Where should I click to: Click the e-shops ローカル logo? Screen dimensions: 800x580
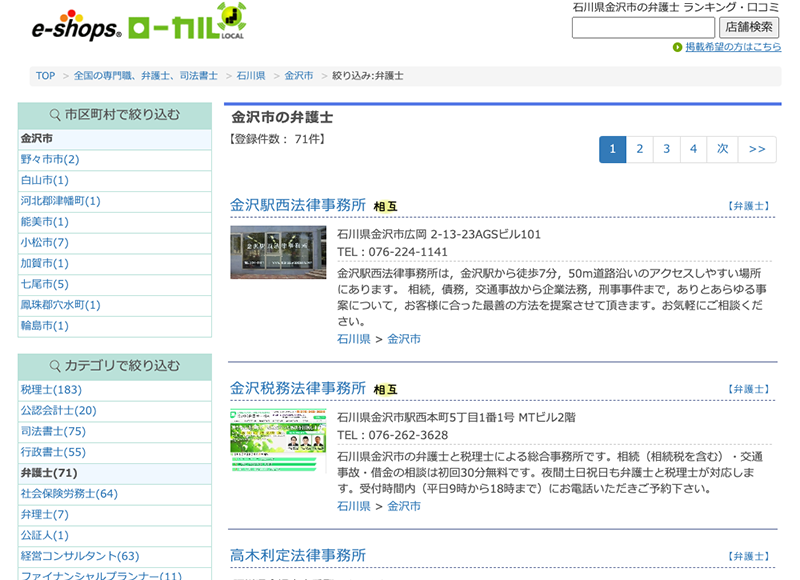[x=139, y=23]
